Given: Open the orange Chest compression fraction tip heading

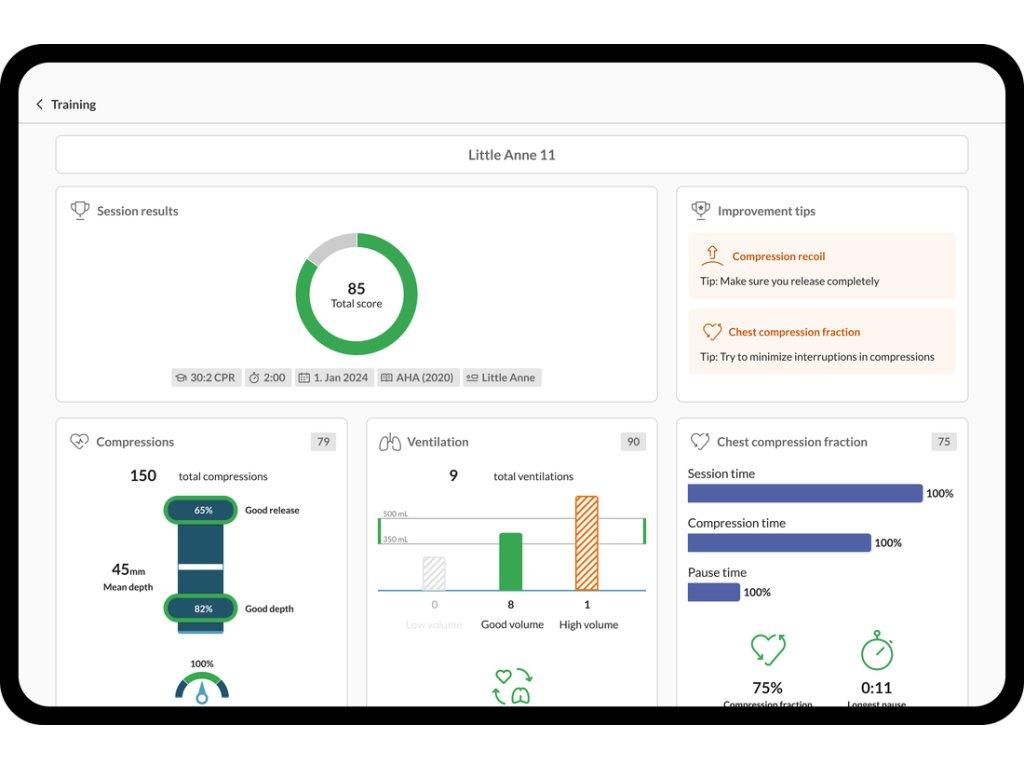Looking at the screenshot, I should pos(794,332).
